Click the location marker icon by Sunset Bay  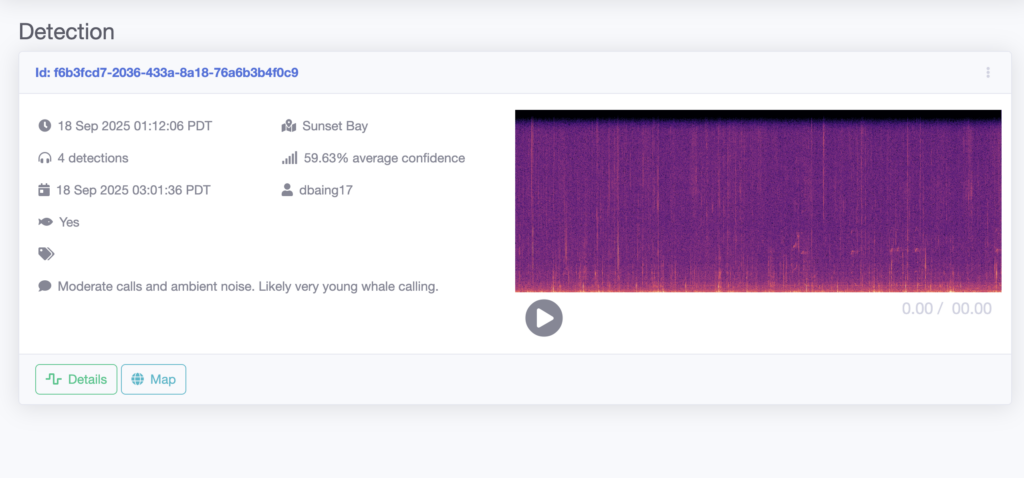tap(289, 126)
